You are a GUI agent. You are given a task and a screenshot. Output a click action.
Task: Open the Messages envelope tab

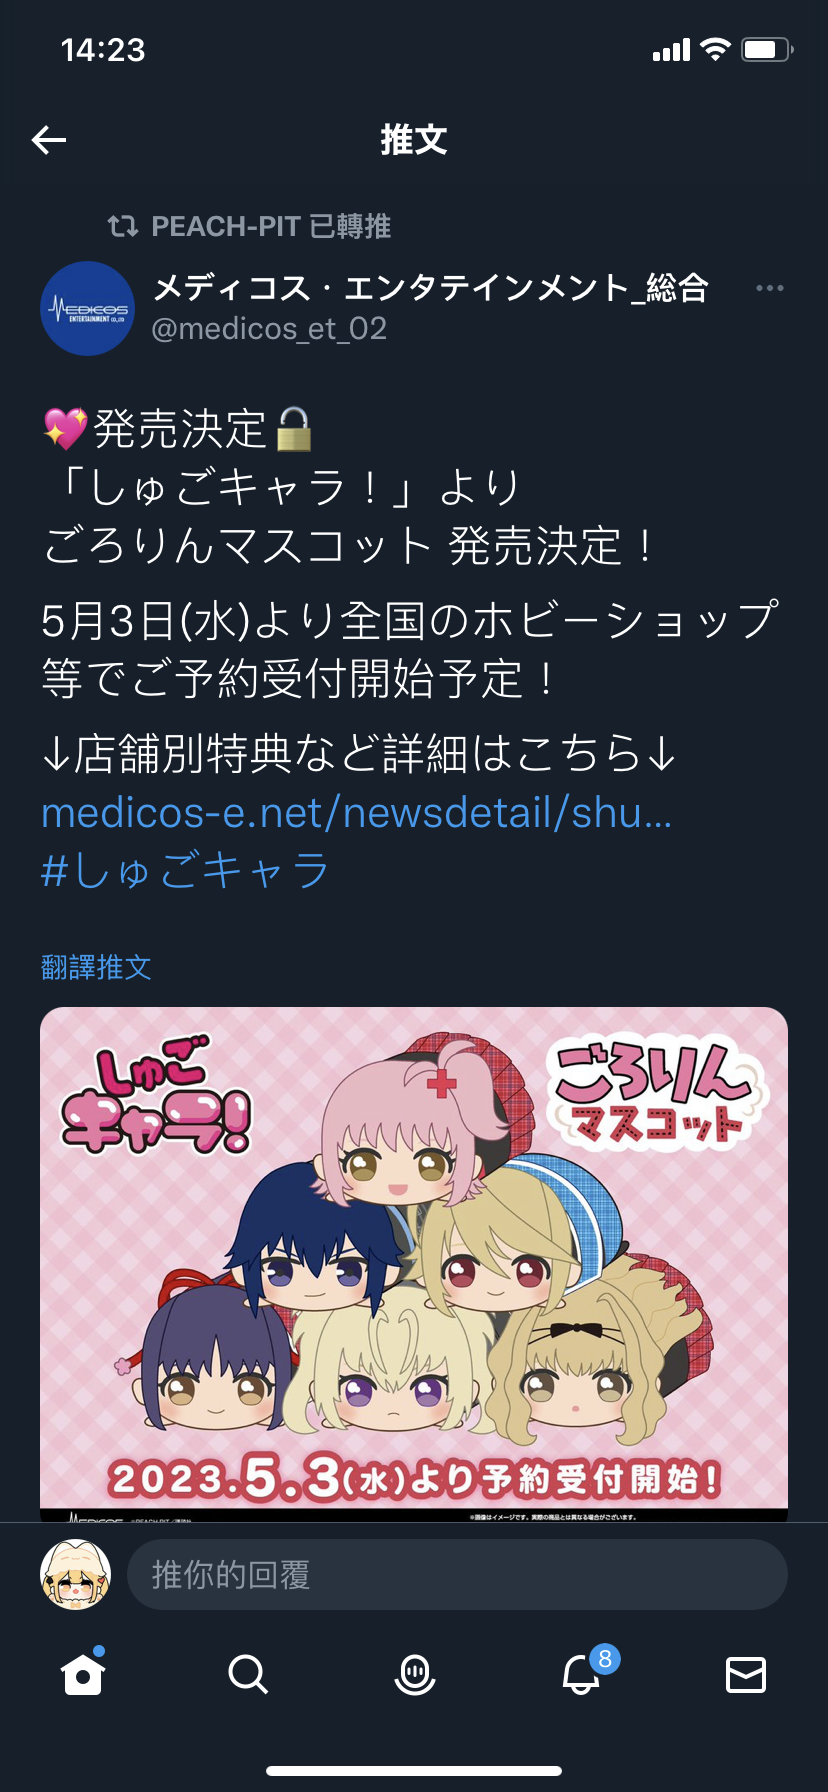(746, 1674)
